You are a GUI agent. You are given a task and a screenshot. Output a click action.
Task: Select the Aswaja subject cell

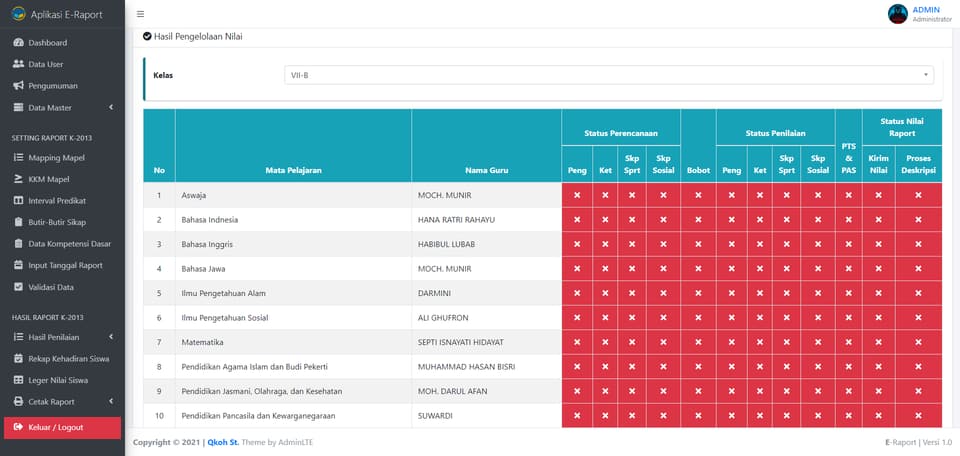pos(293,195)
